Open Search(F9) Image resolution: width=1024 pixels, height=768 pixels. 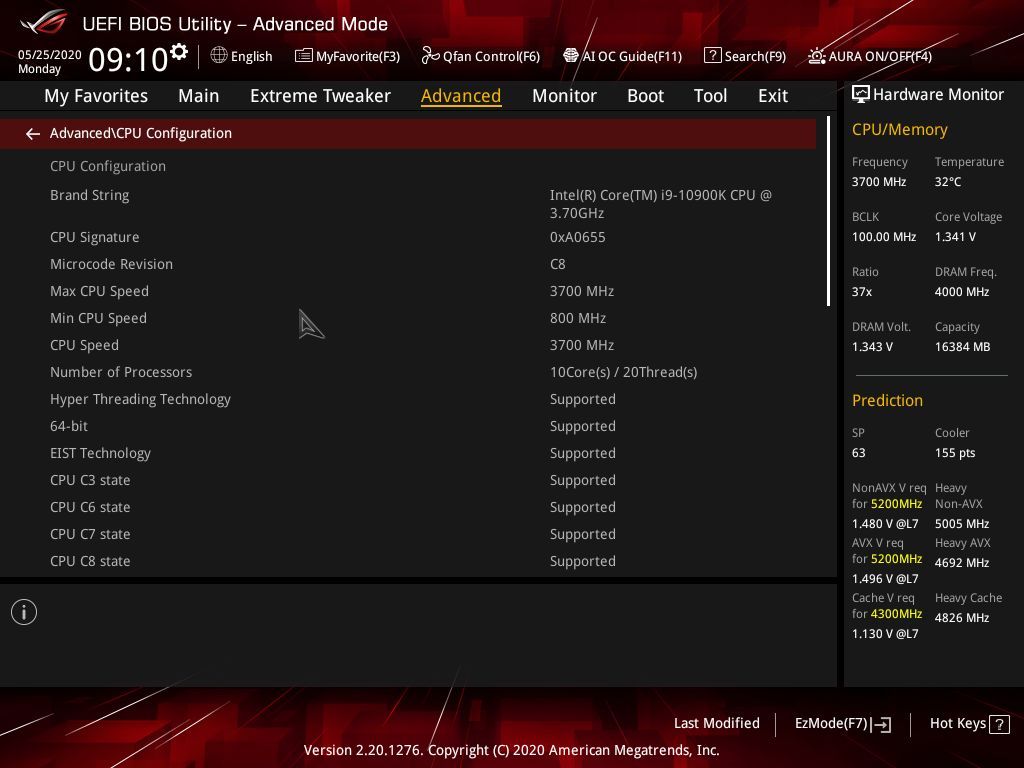(x=745, y=56)
